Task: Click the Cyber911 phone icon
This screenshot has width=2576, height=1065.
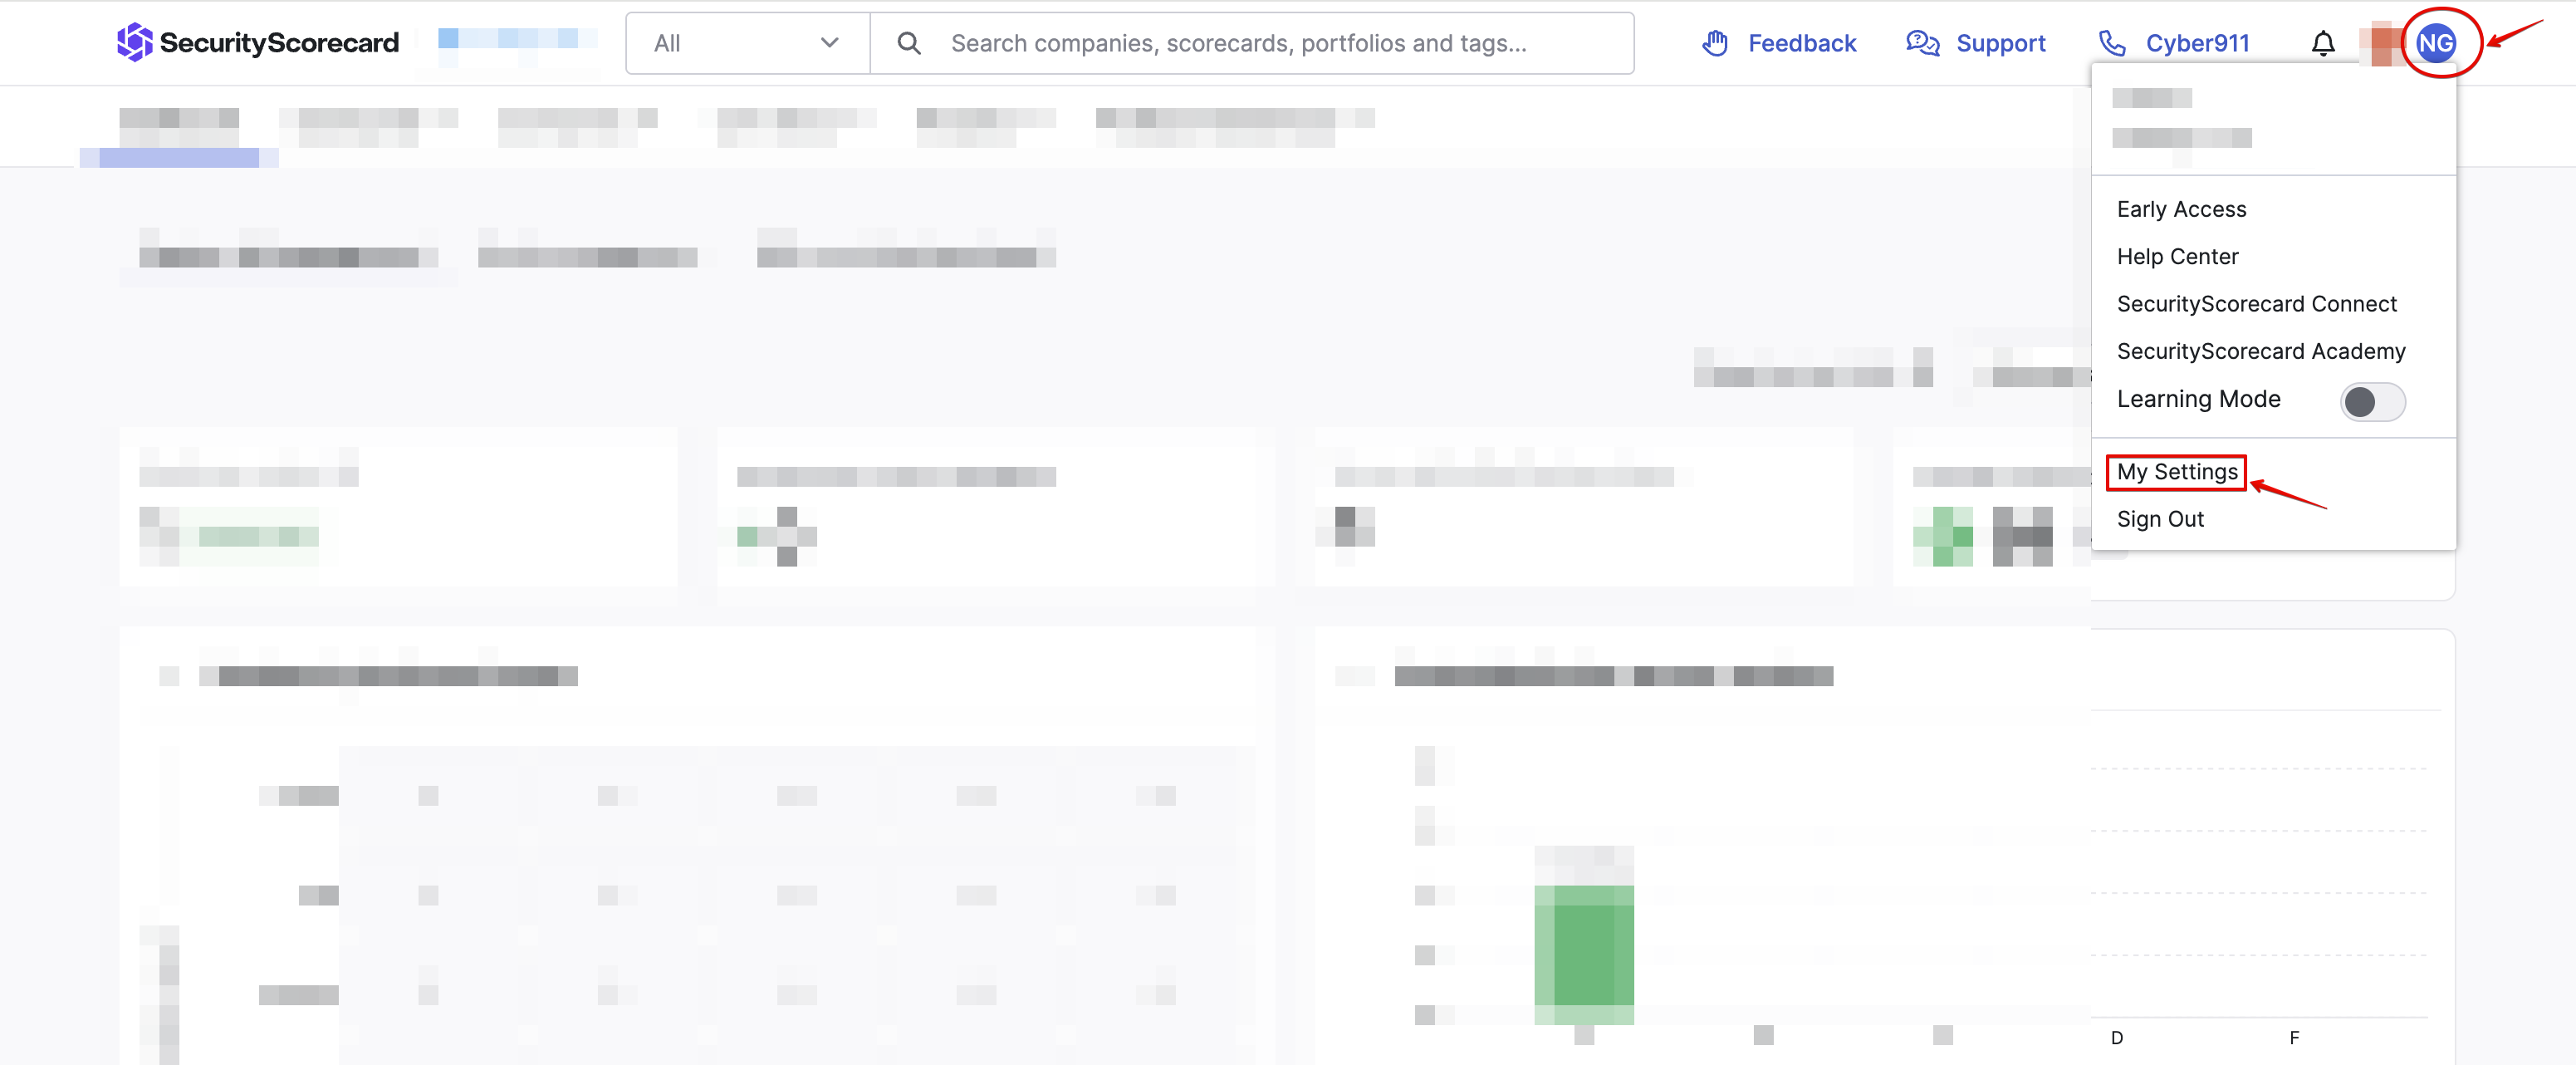Action: coord(2111,43)
